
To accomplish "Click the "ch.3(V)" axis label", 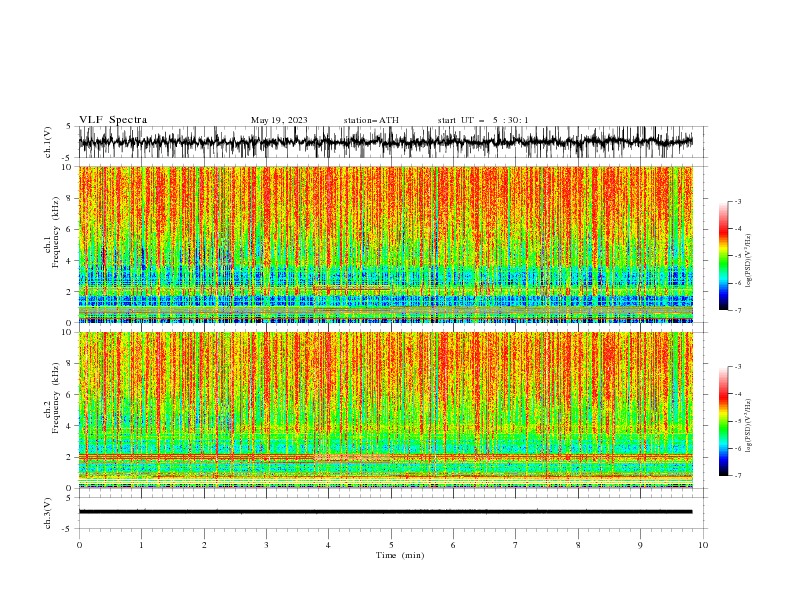I will (x=48, y=513).
